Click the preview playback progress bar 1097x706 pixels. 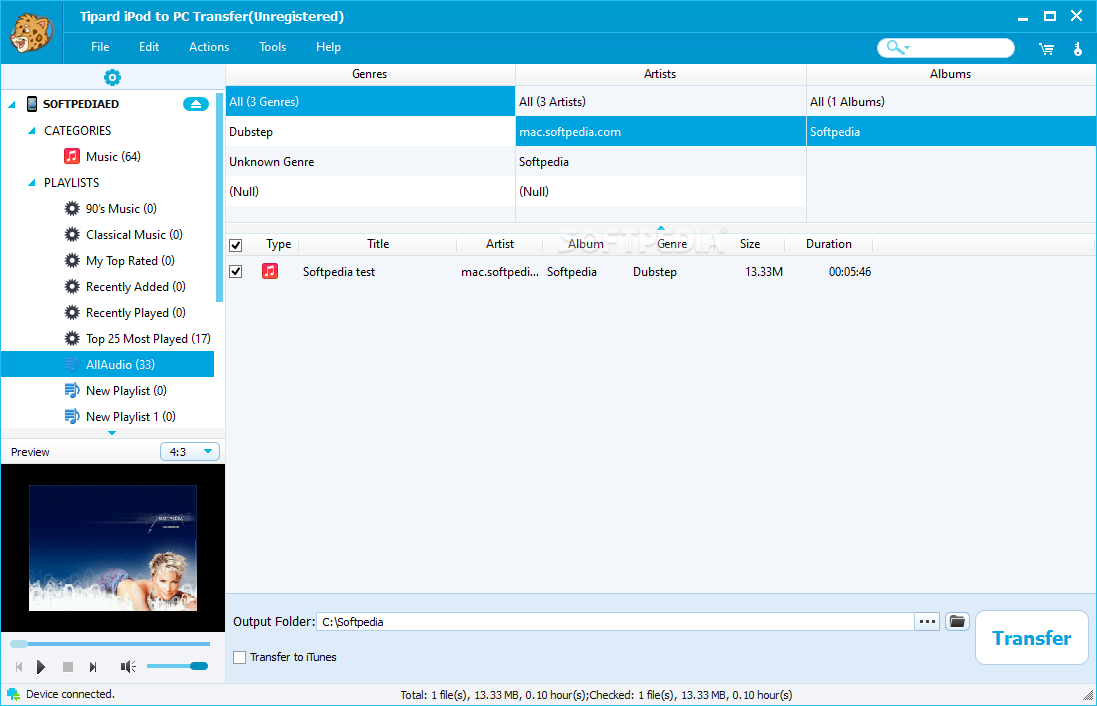pos(110,644)
